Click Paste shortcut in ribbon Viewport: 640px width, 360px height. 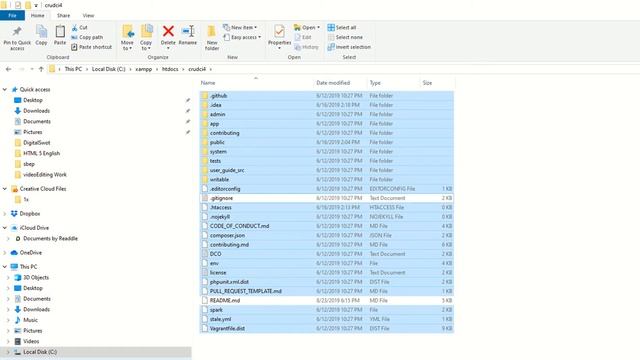click(x=91, y=47)
